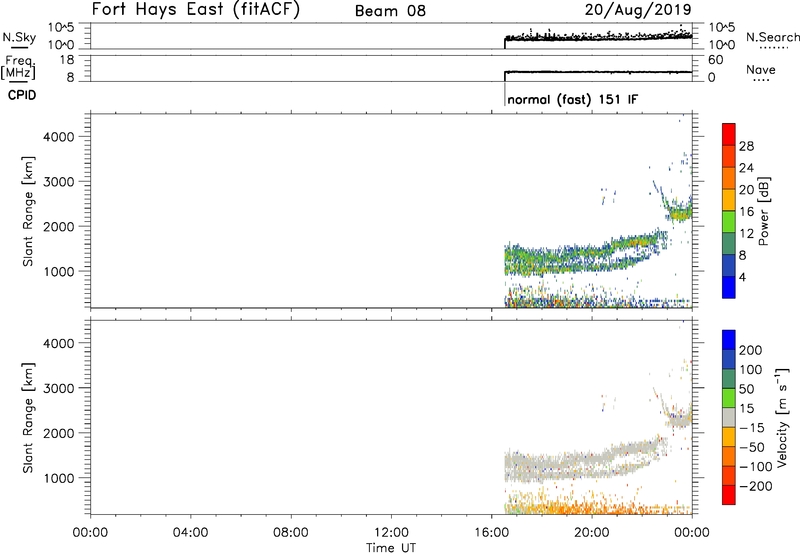Click the 'Fort Hays East (fitACF)' title
This screenshot has width=800, height=554.
click(196, 9)
